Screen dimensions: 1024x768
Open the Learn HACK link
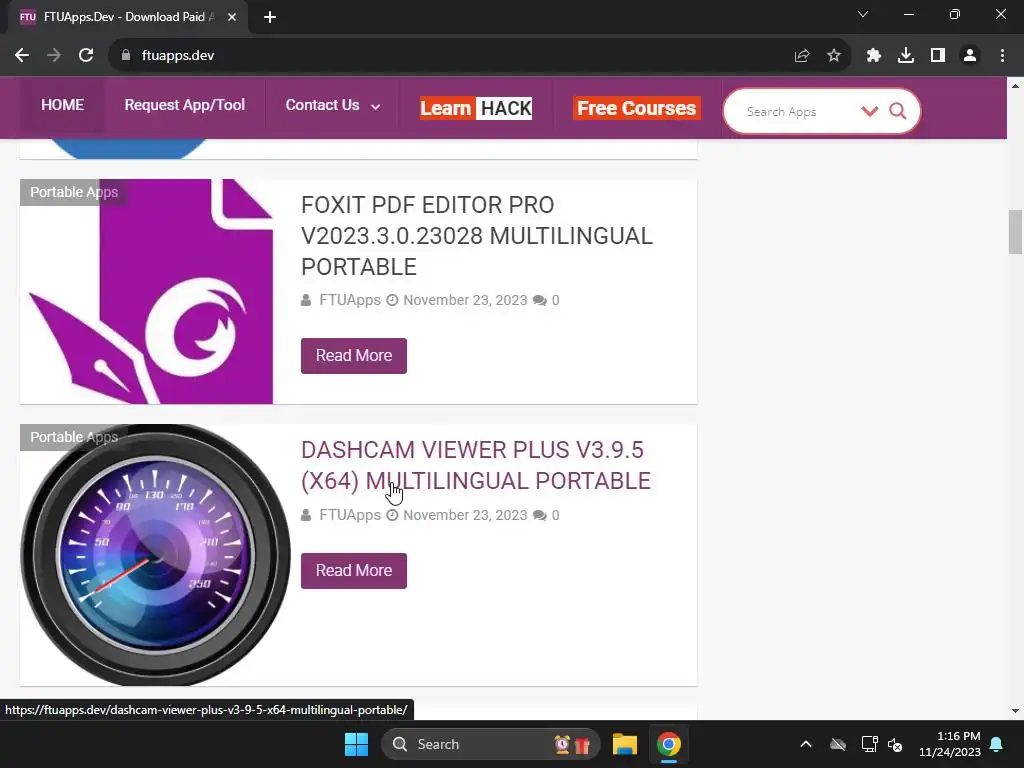(x=476, y=108)
